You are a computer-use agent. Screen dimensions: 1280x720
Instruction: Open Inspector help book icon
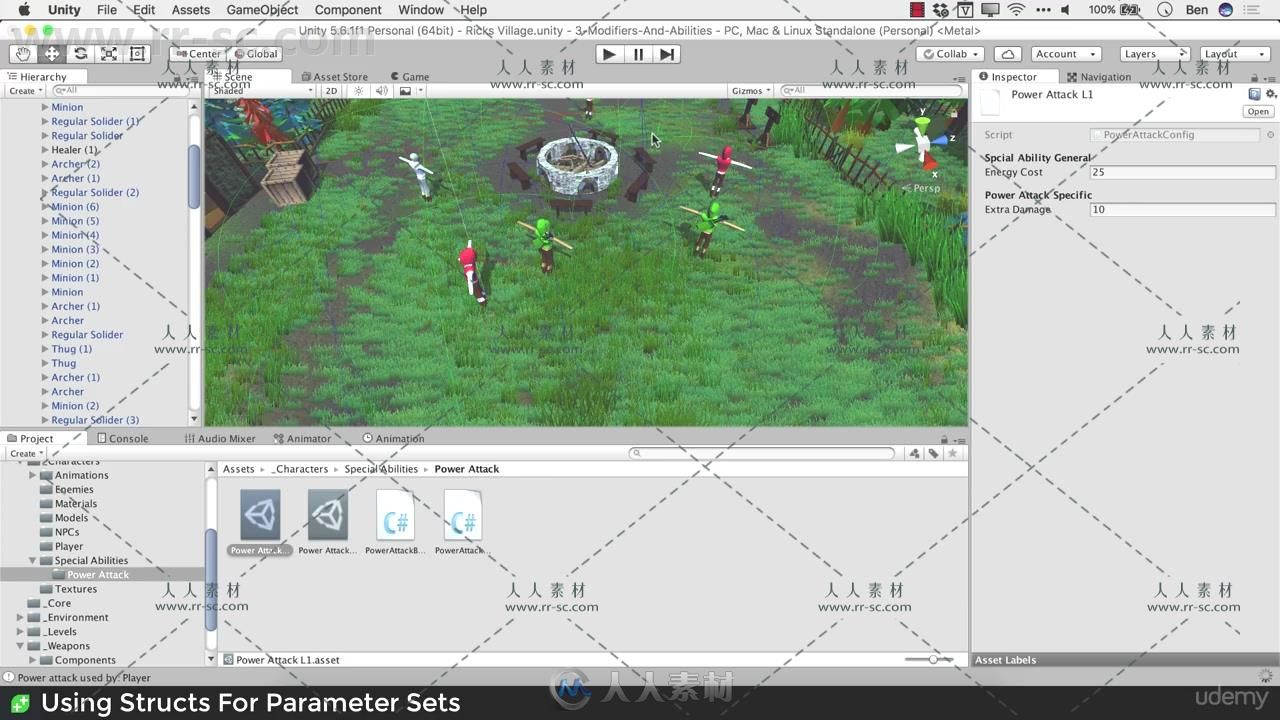click(1254, 94)
